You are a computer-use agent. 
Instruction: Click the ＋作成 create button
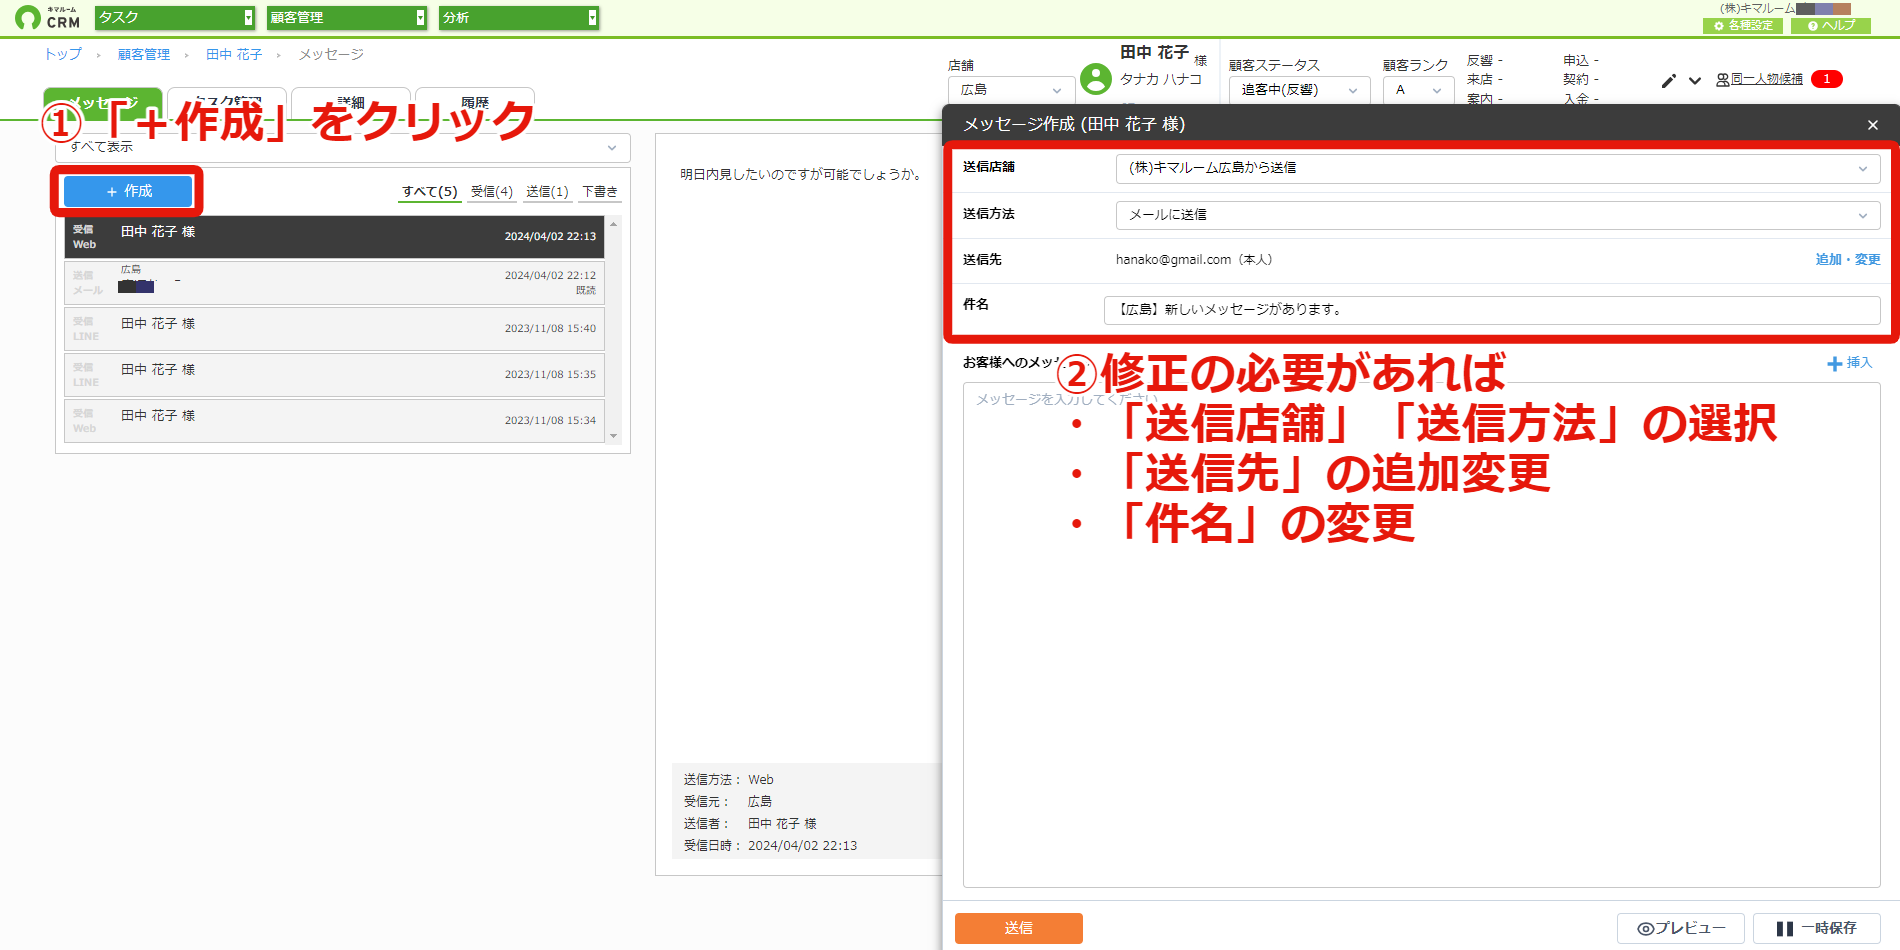[128, 191]
